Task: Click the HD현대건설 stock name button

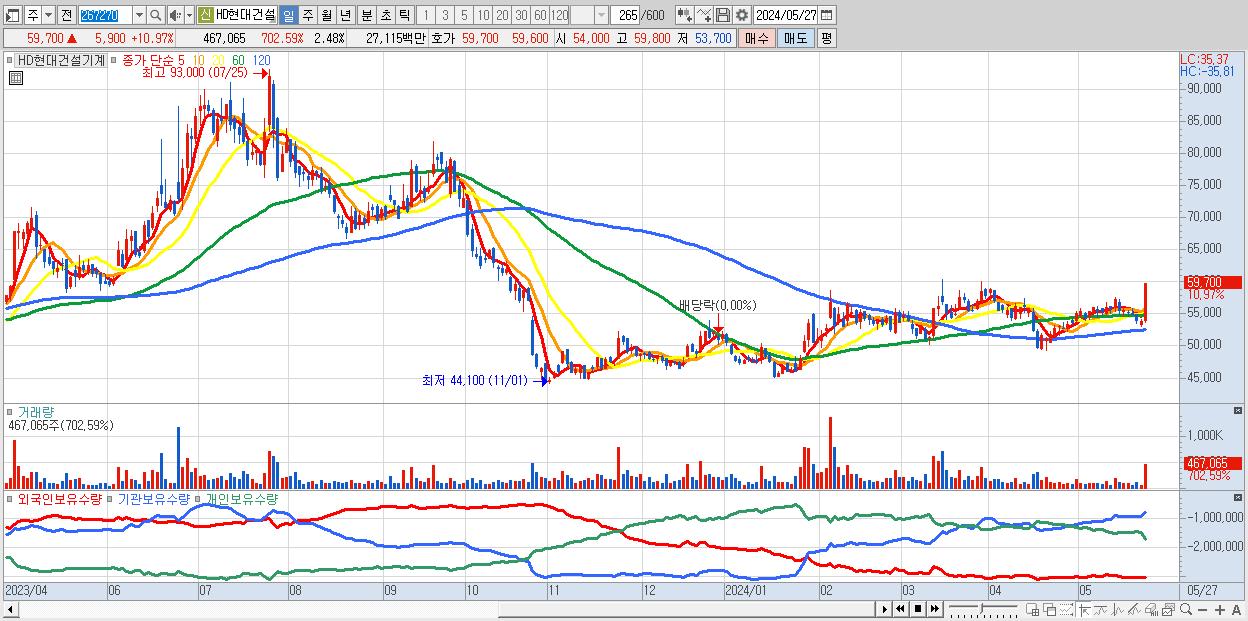Action: click(x=246, y=15)
